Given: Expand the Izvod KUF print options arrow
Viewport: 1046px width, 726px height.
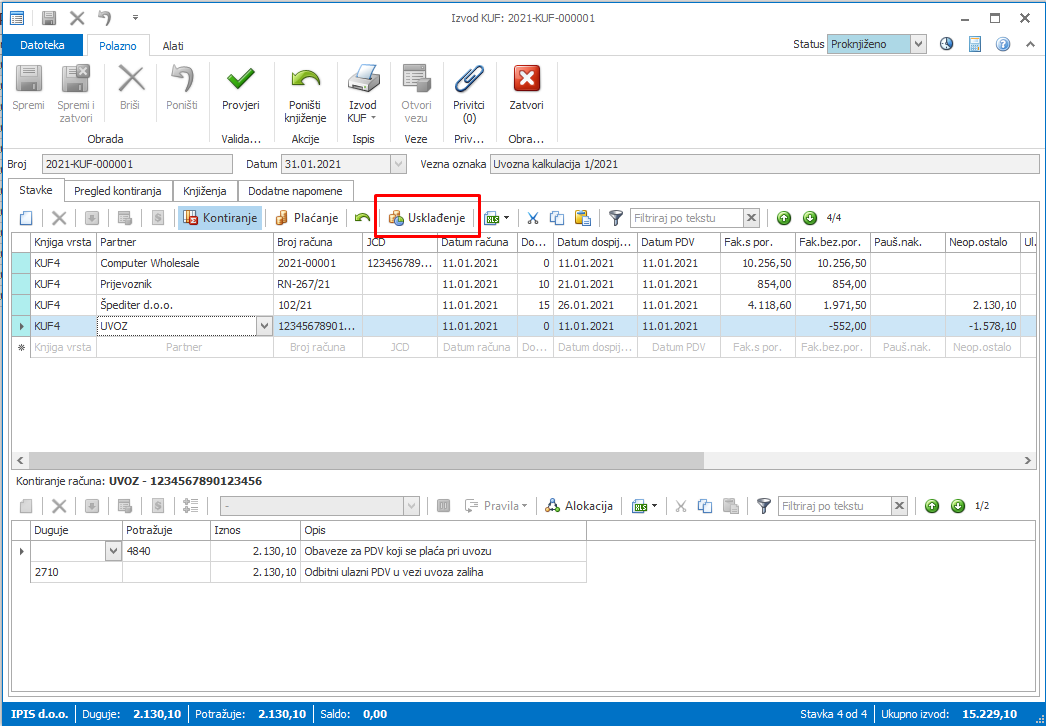Looking at the screenshot, I should click(x=374, y=118).
